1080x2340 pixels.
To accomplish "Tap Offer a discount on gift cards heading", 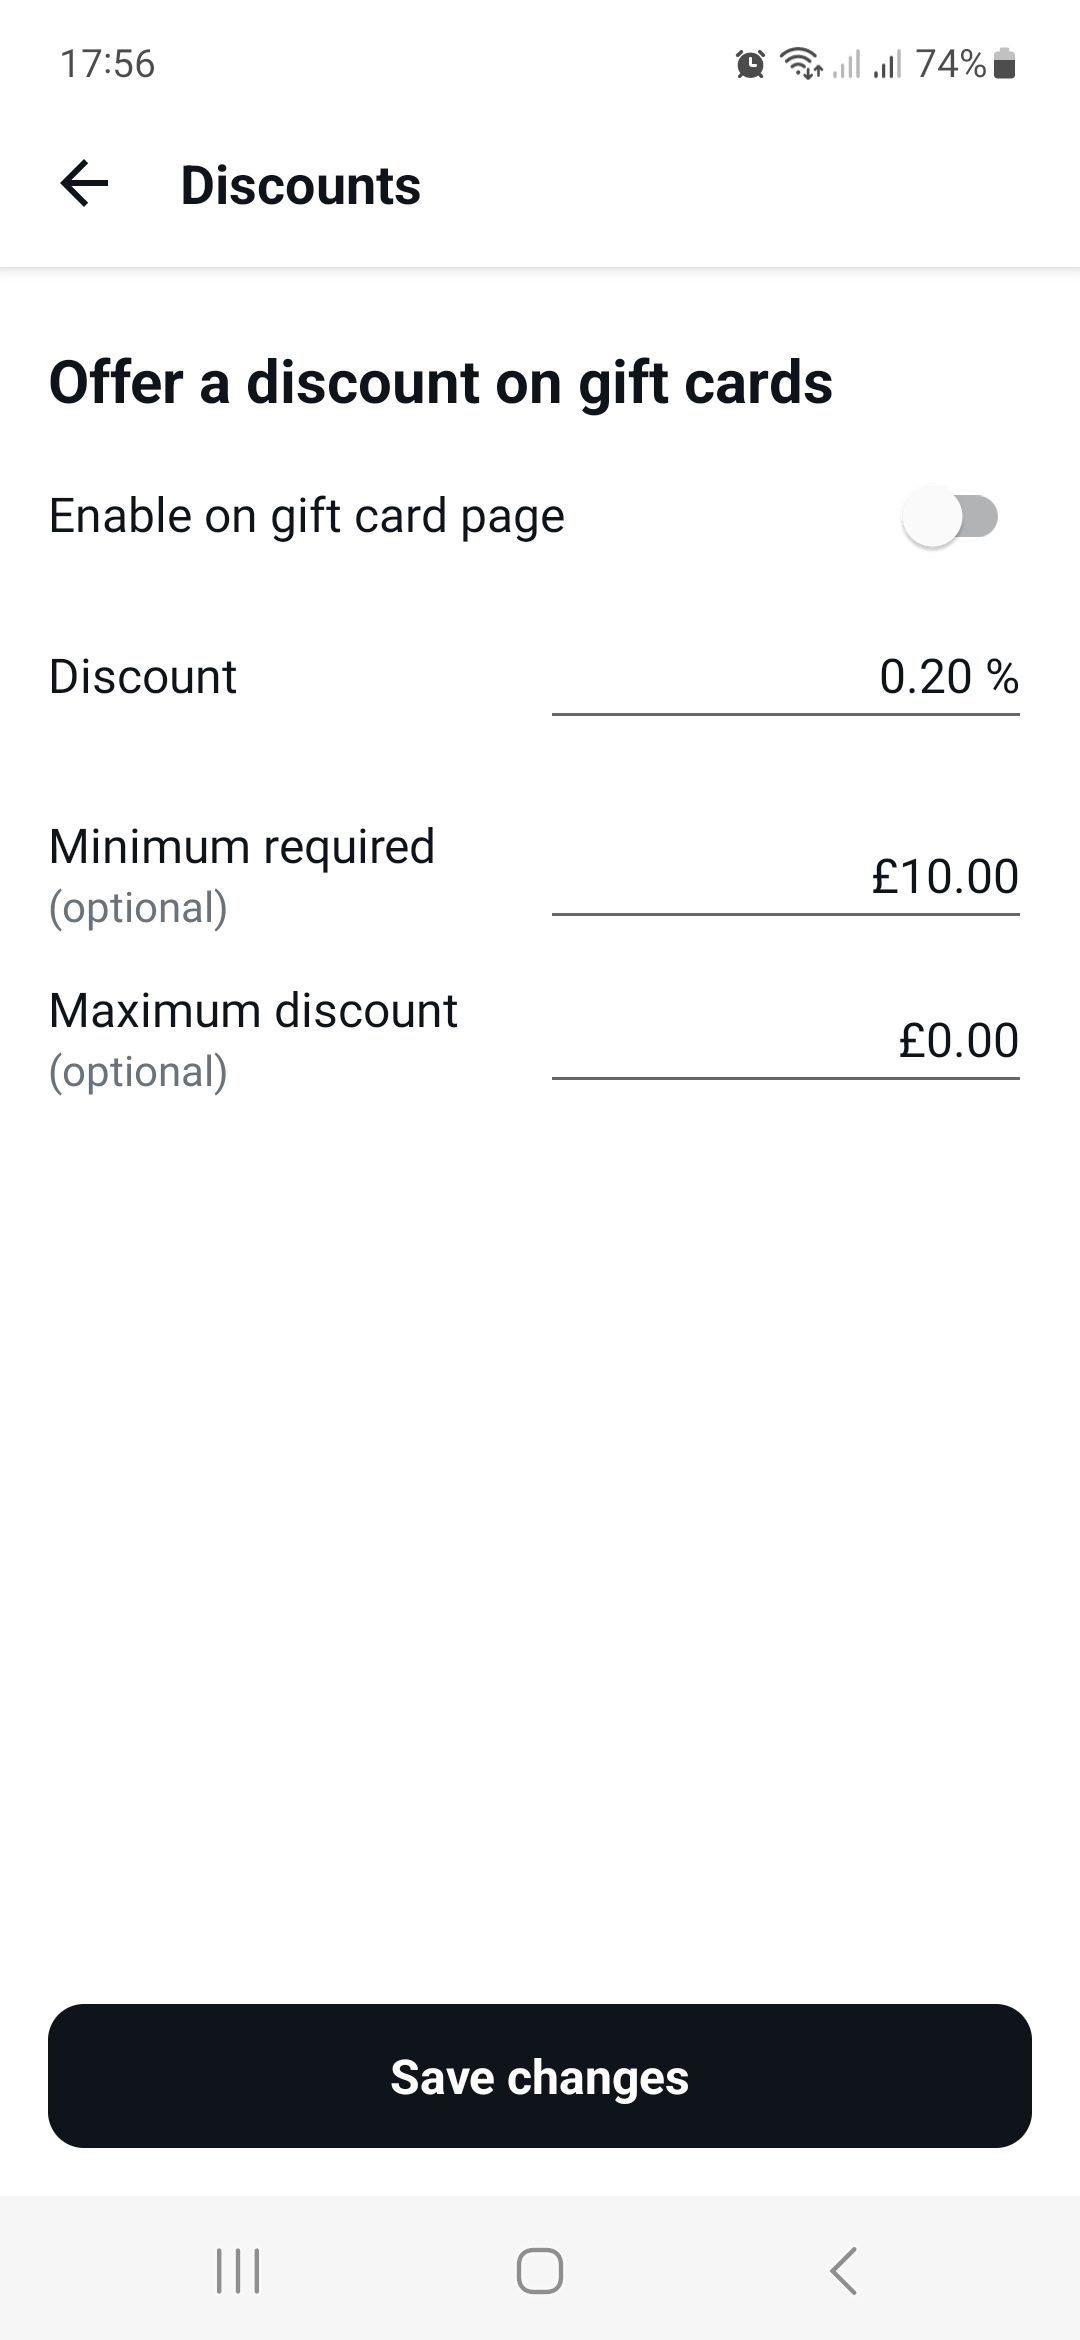I will 441,383.
